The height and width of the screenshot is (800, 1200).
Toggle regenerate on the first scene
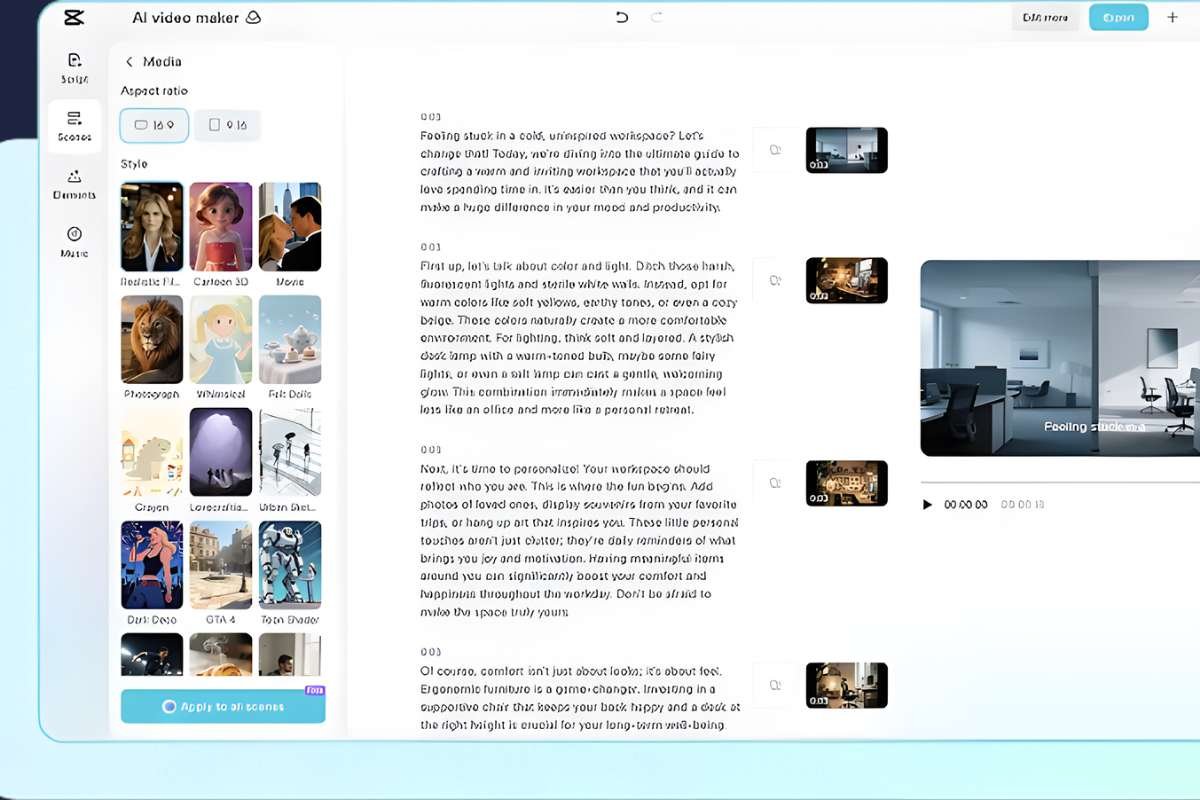point(775,148)
